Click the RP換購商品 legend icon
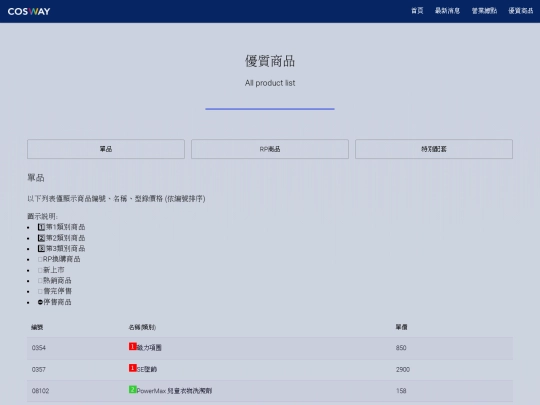This screenshot has height=405, width=540. 40,259
